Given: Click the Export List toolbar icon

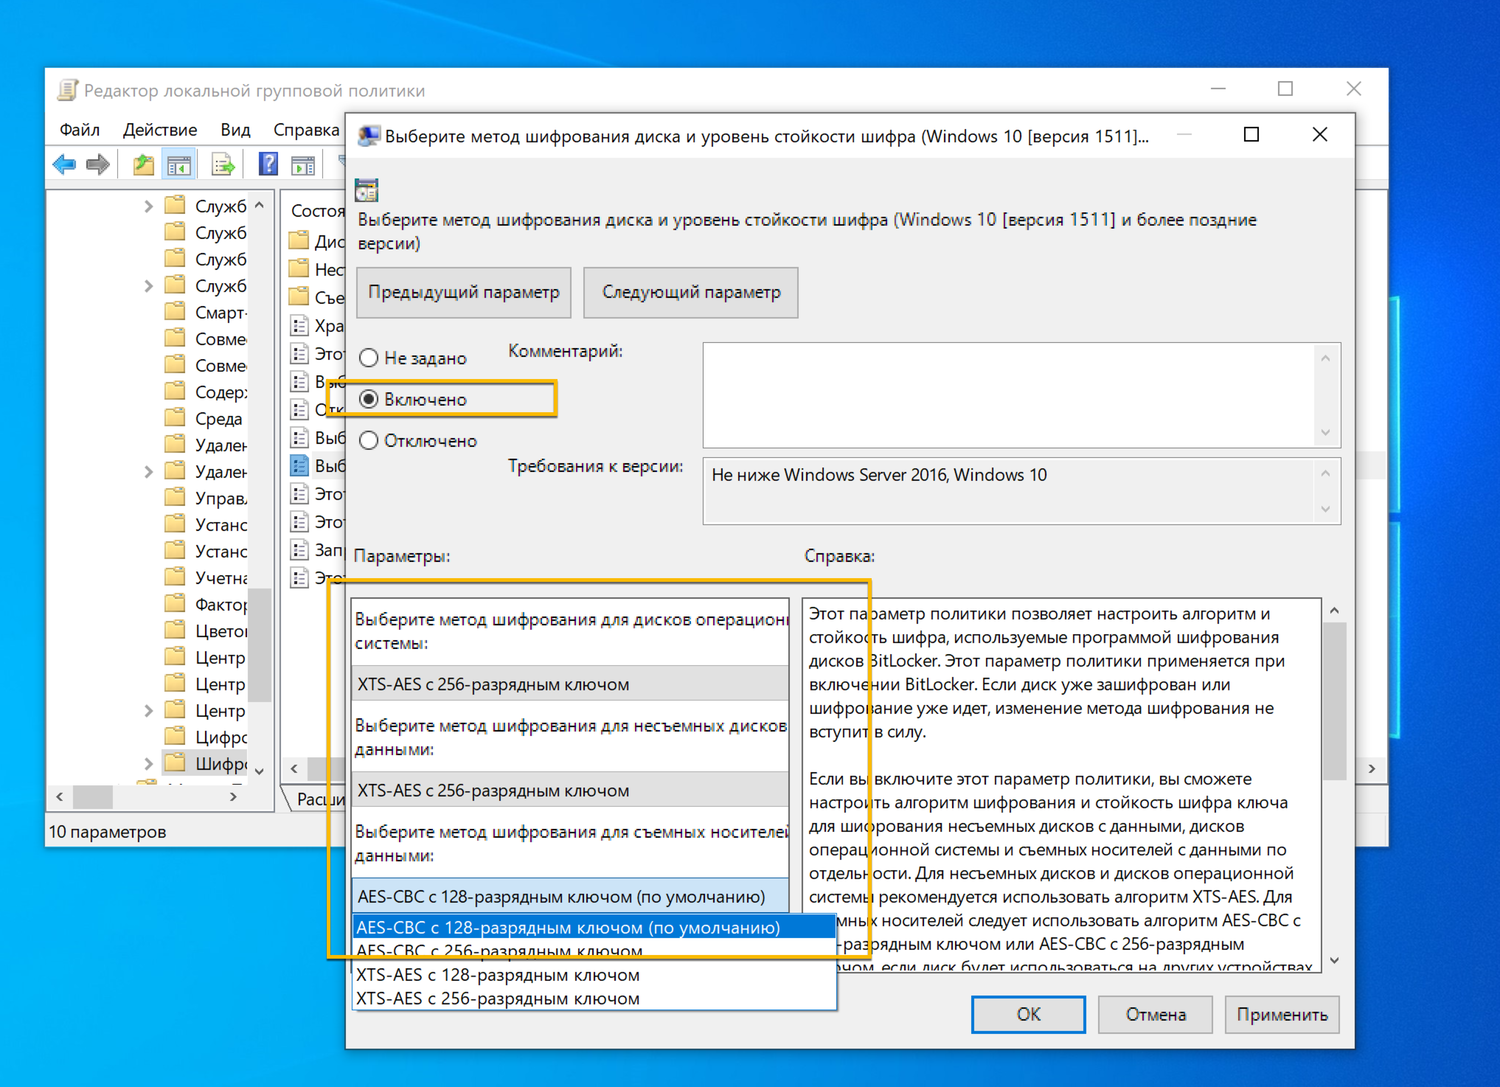Looking at the screenshot, I should 223,164.
